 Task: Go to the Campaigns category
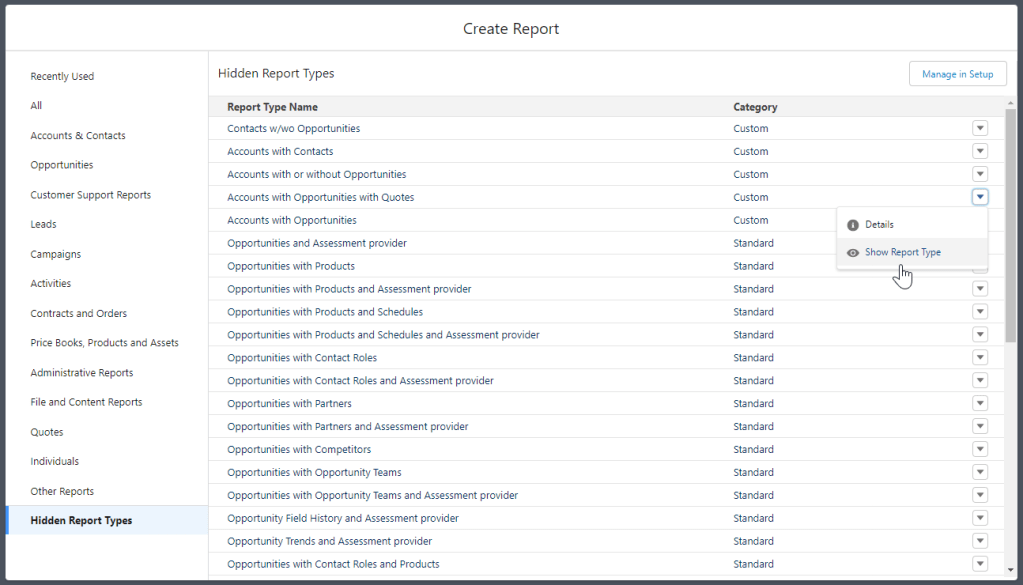pyautogui.click(x=56, y=254)
